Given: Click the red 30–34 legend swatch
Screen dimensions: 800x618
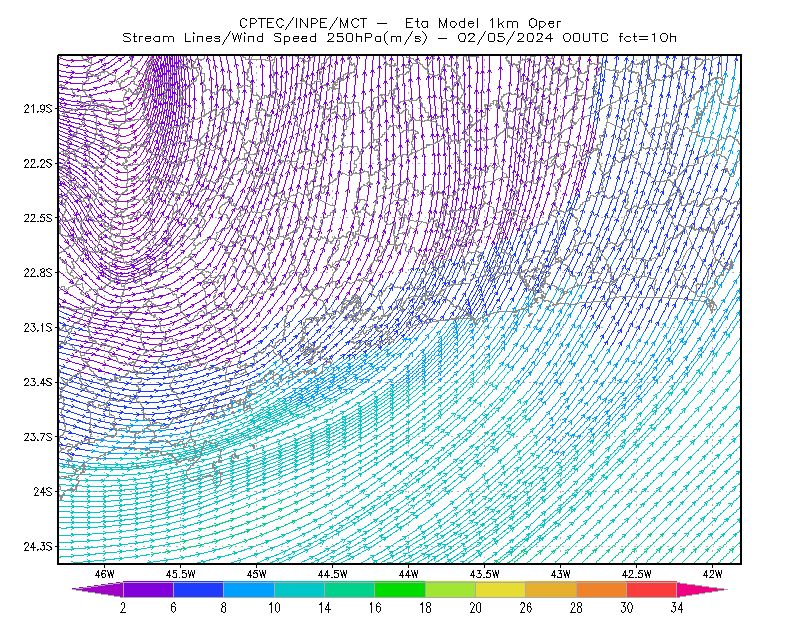Looking at the screenshot, I should coord(652,589).
